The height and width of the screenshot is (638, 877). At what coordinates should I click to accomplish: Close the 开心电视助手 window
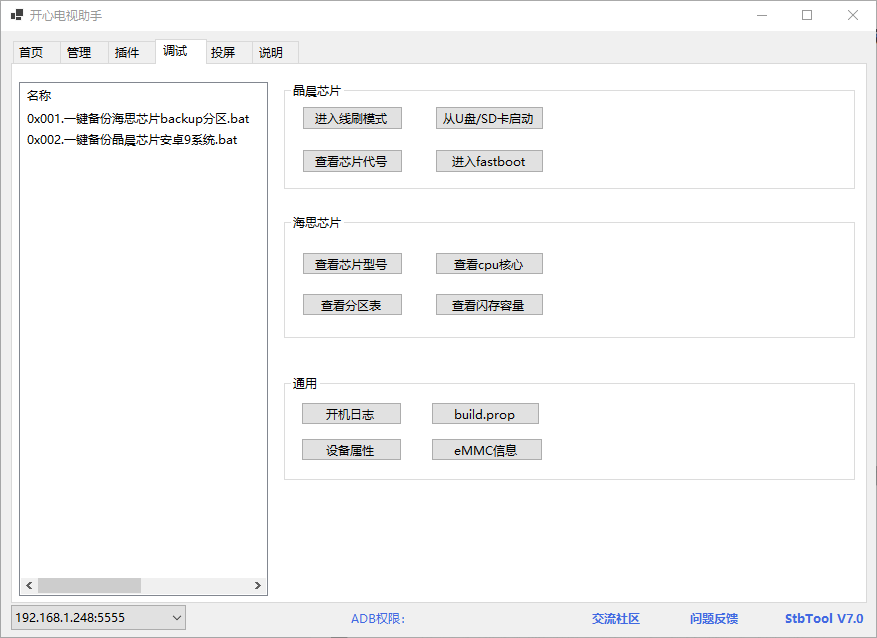tap(853, 15)
